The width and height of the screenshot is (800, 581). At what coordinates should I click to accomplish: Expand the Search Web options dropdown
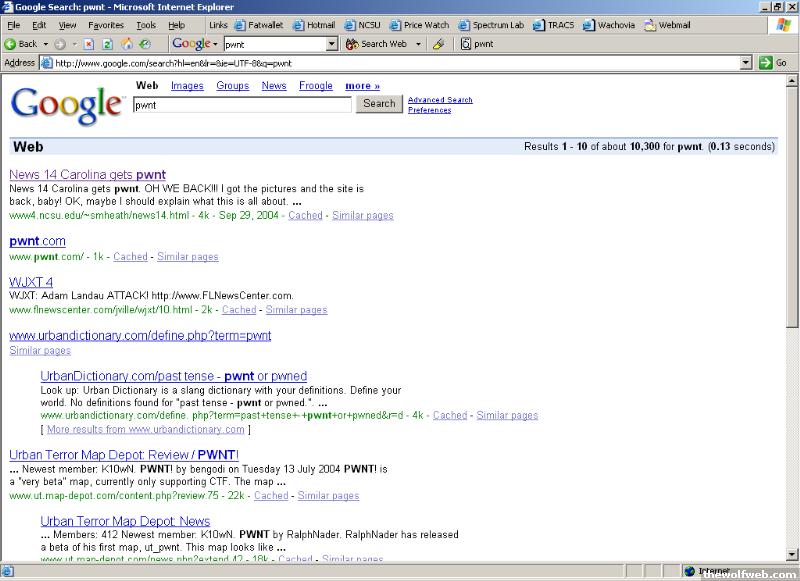tap(417, 44)
